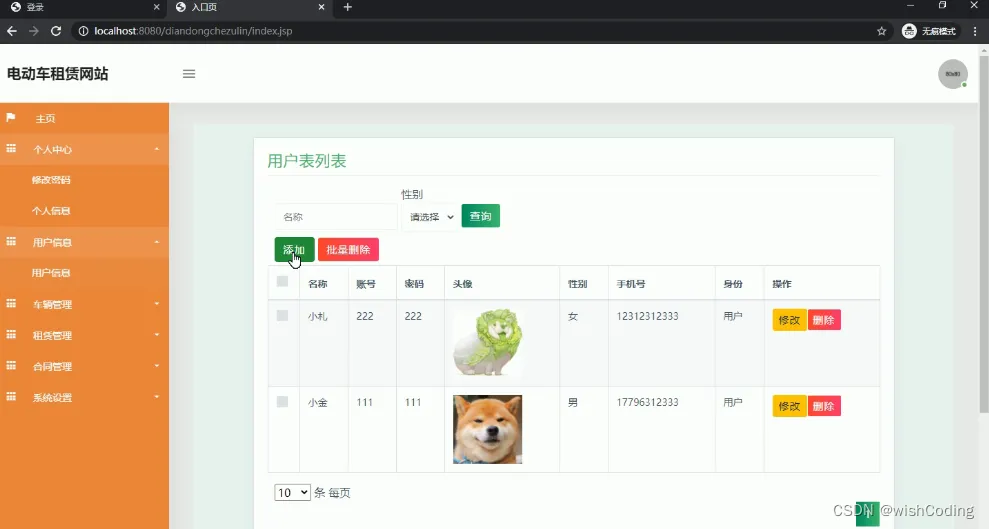Click phone number 17796312333

647,402
